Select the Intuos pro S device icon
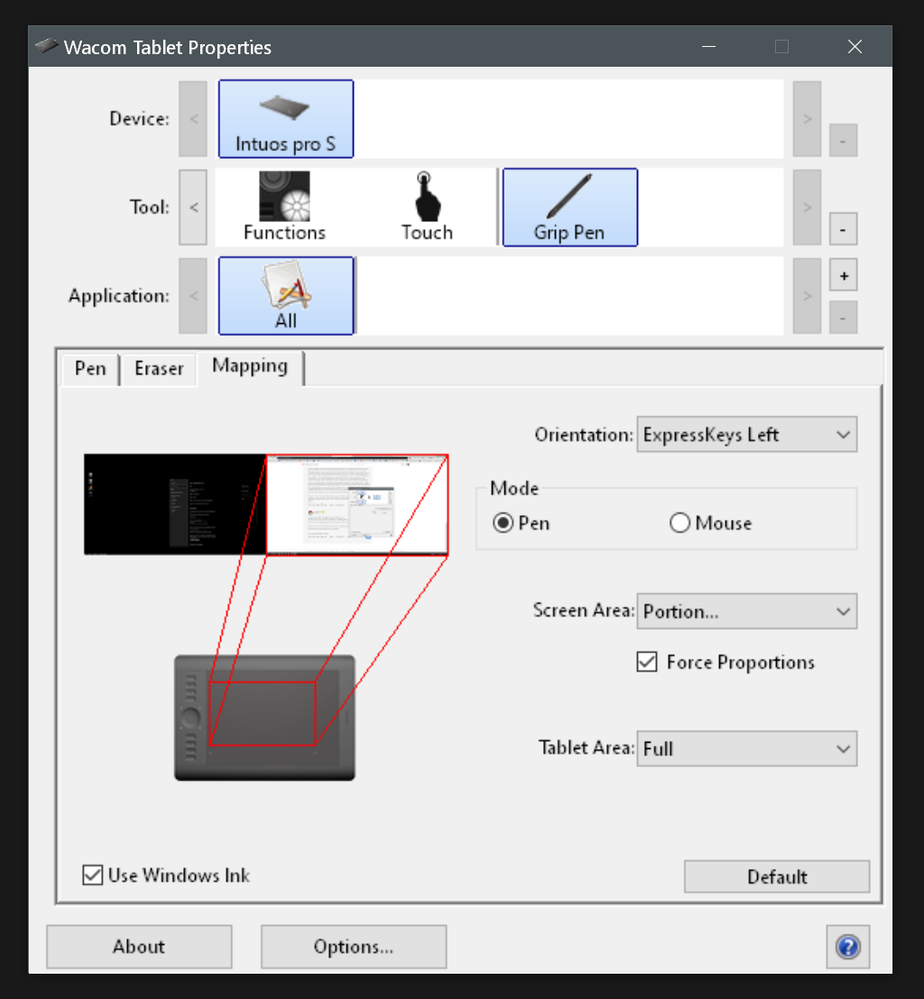Viewport: 924px width, 999px height. (285, 119)
